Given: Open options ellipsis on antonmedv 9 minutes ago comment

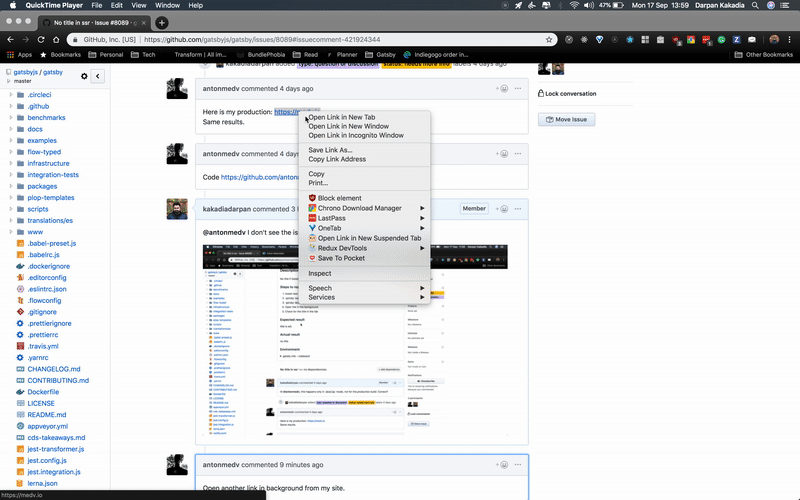Looking at the screenshot, I should [518, 465].
